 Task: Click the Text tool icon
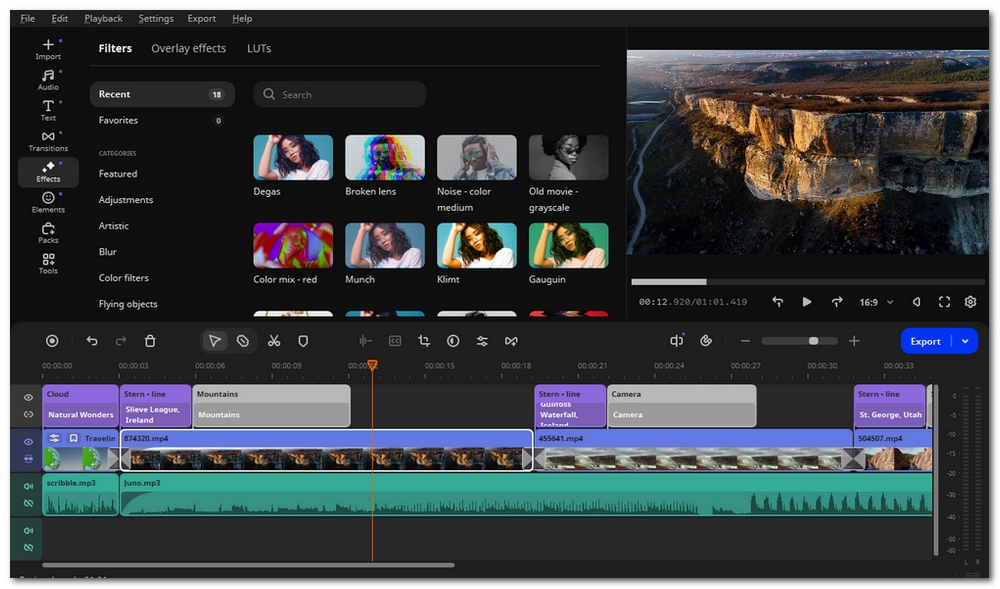(x=48, y=109)
